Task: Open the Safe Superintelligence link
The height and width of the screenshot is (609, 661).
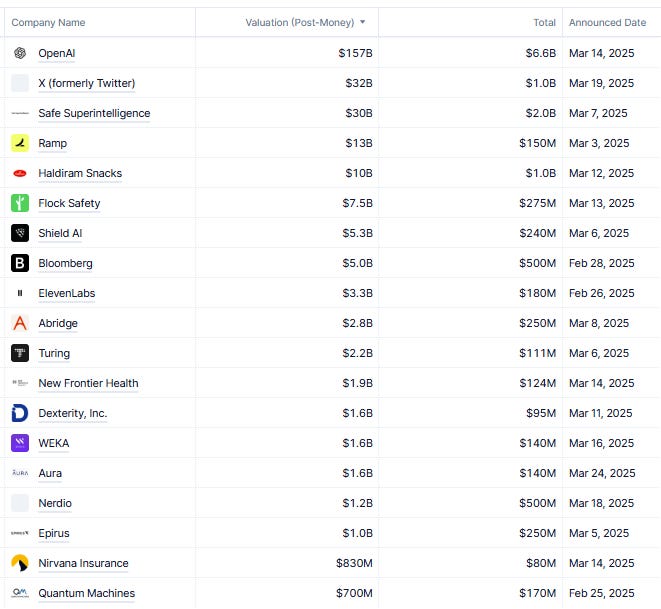Action: 94,113
